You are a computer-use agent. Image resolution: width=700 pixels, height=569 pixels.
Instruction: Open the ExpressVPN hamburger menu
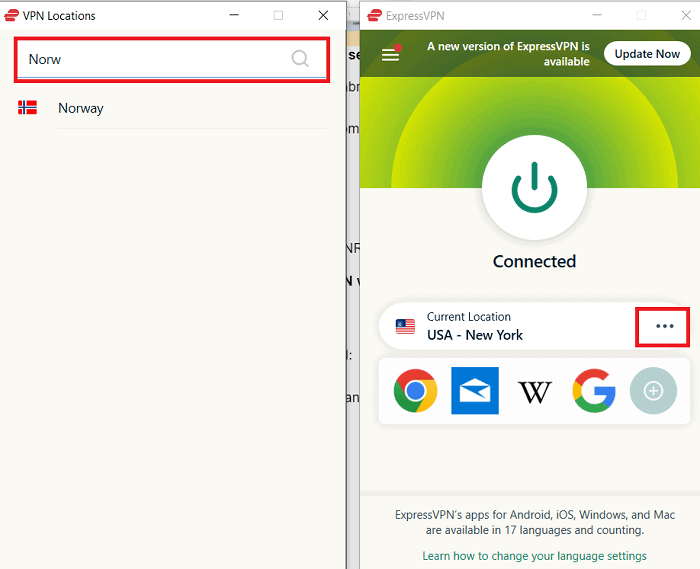(390, 54)
